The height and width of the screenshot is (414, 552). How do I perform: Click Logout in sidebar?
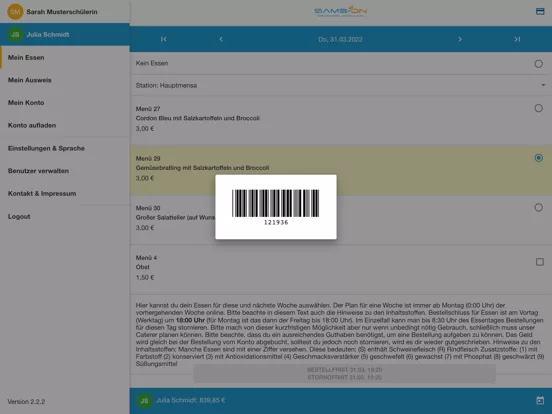point(65,216)
